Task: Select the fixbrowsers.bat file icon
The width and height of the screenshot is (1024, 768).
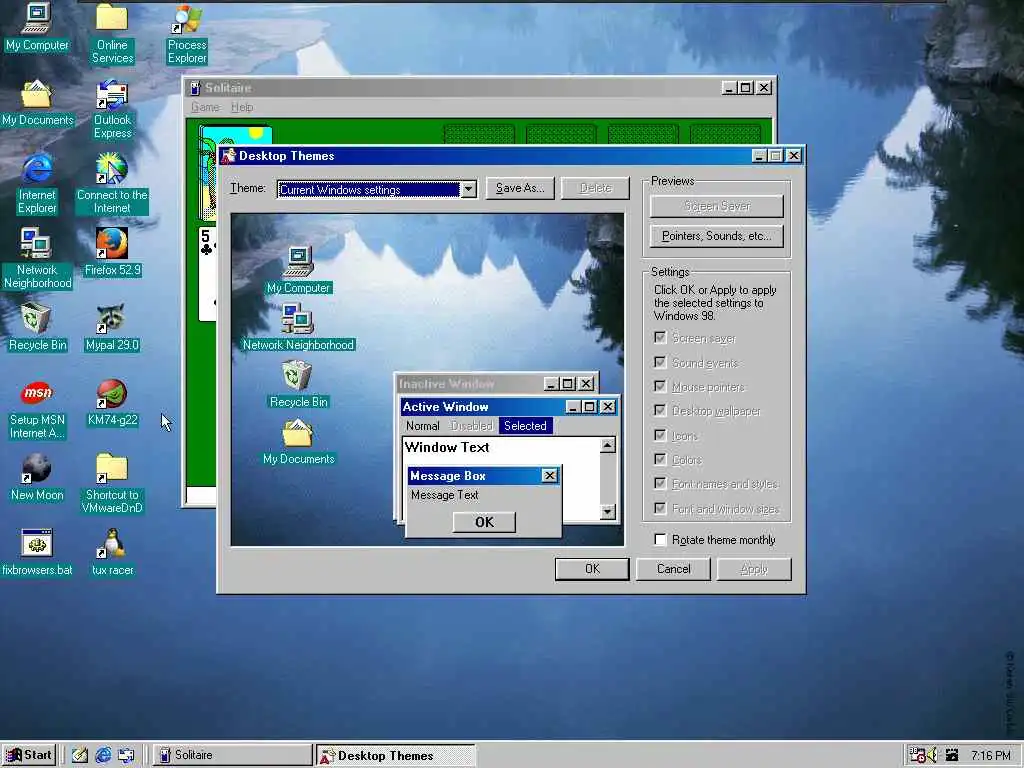Action: pyautogui.click(x=37, y=552)
